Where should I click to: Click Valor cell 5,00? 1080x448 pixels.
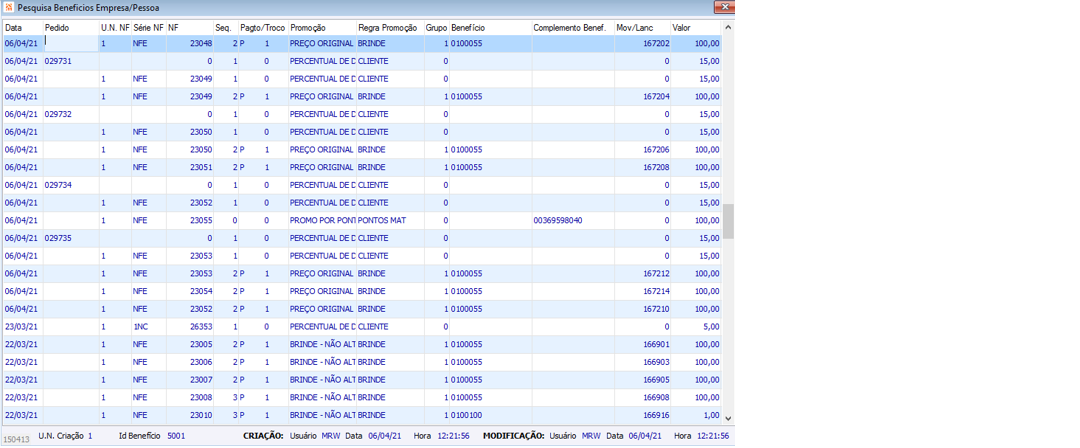coord(696,327)
